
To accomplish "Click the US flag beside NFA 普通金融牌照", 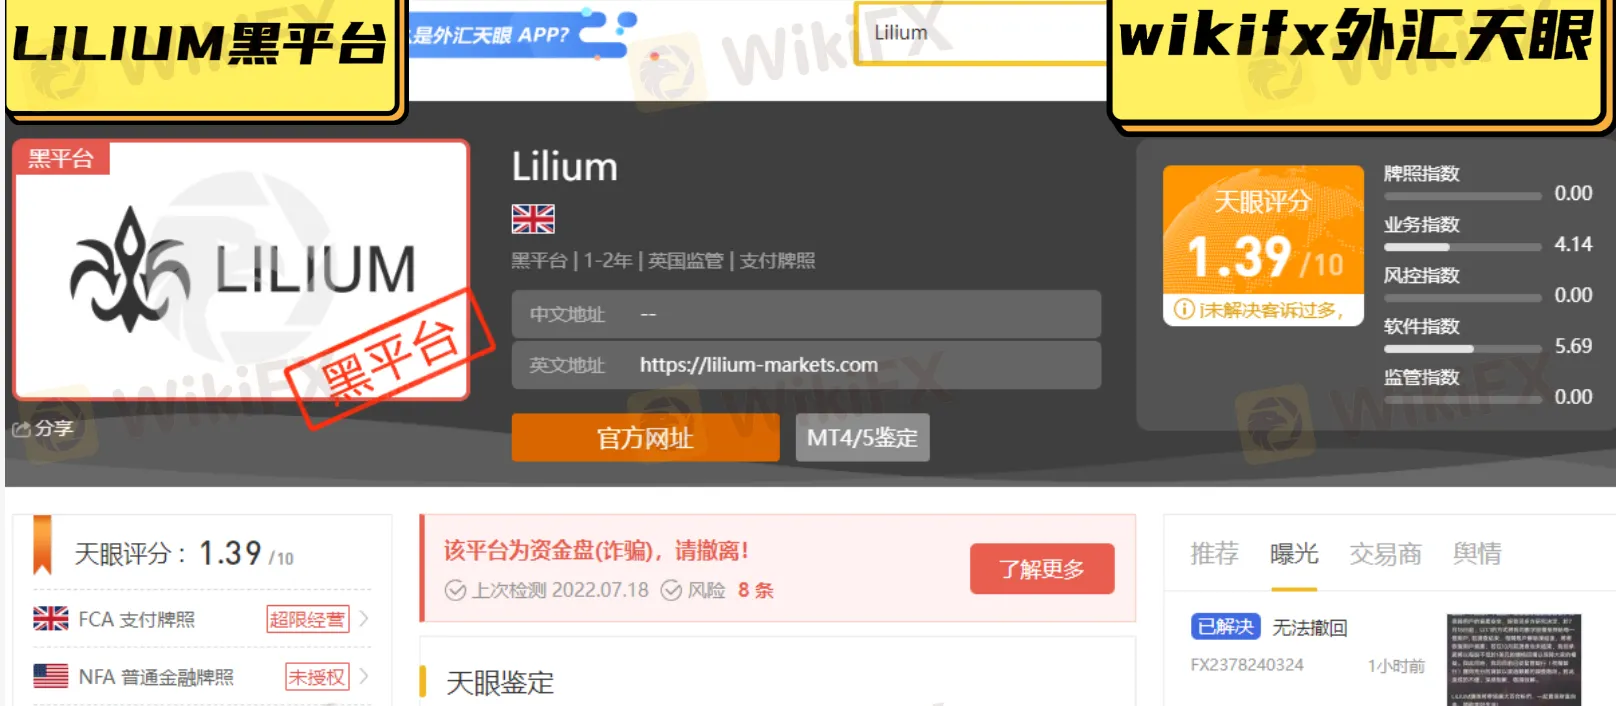I will pyautogui.click(x=51, y=677).
